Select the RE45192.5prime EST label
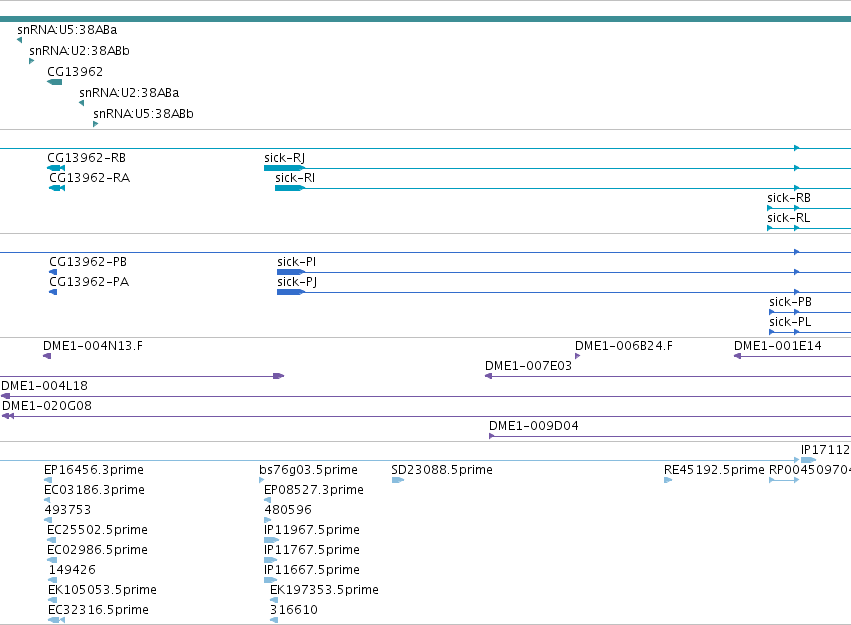The width and height of the screenshot is (851, 625). [x=714, y=470]
